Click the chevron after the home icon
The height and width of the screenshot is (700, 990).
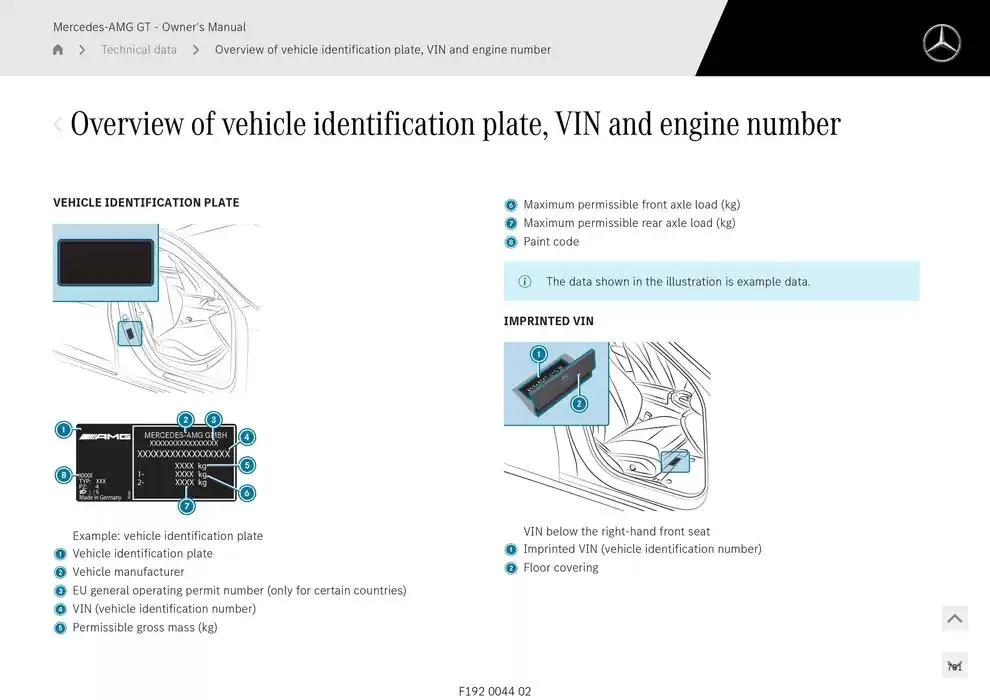(x=82, y=49)
